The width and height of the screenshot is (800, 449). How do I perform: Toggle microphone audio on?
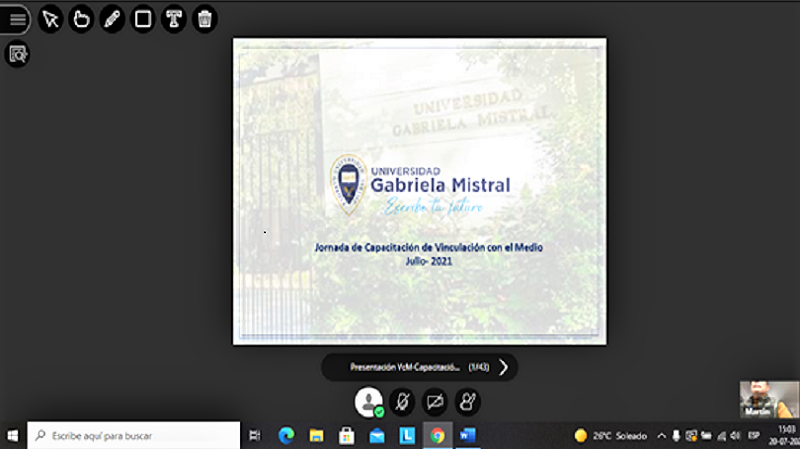coord(402,402)
